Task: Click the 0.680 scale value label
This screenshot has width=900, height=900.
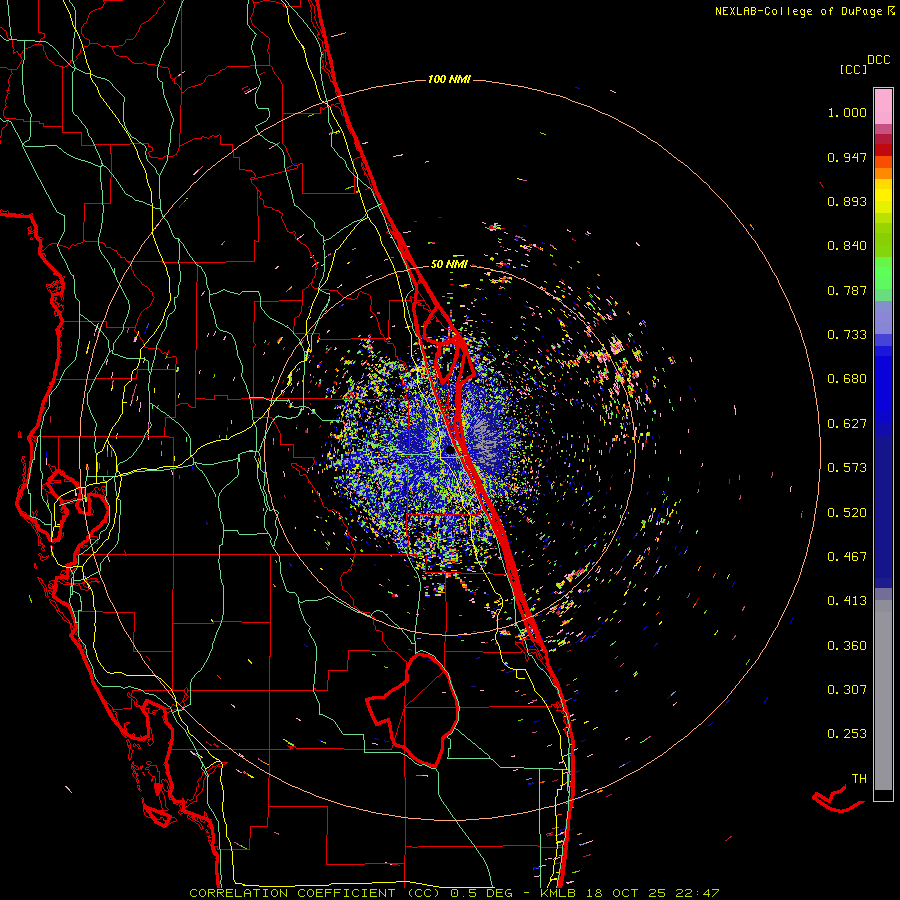Action: (847, 379)
